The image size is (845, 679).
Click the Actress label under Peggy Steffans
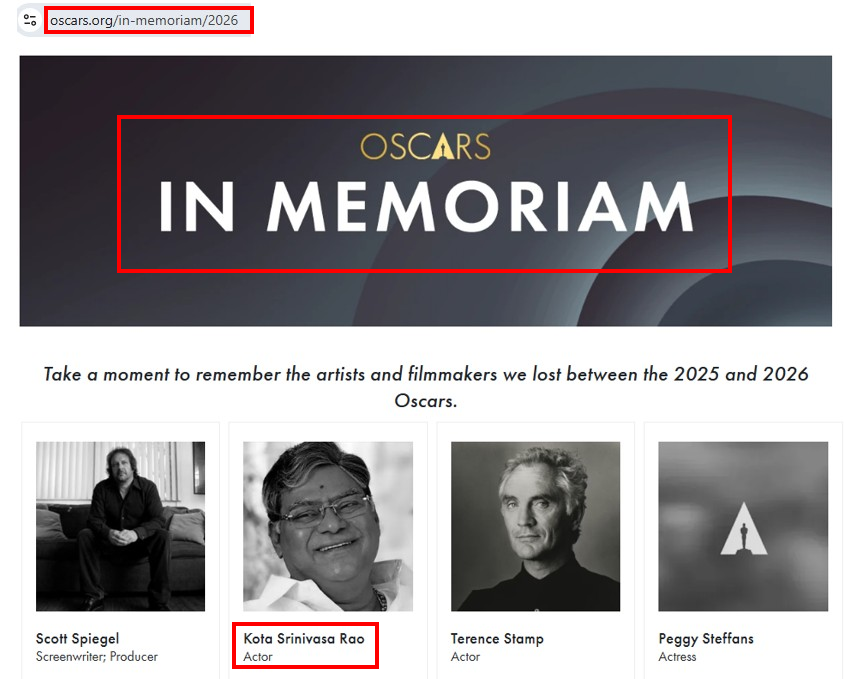[x=677, y=657]
